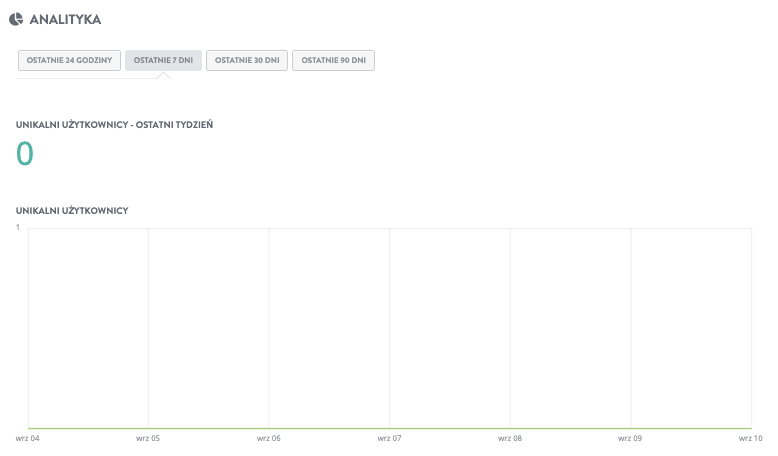Open the Ostatnie 90 dni view

coord(333,61)
